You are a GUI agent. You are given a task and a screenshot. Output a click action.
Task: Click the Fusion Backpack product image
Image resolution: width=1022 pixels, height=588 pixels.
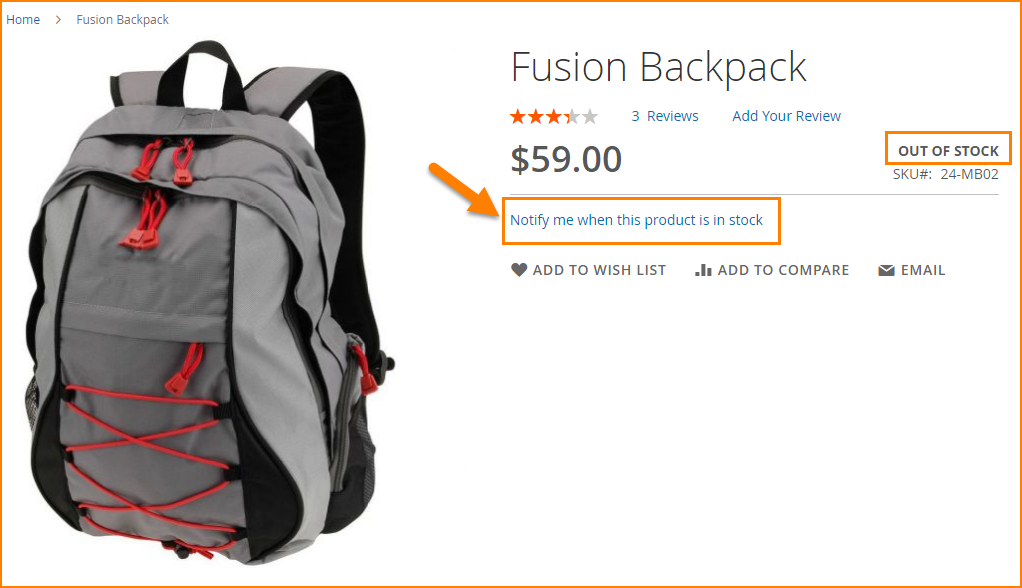[x=210, y=303]
